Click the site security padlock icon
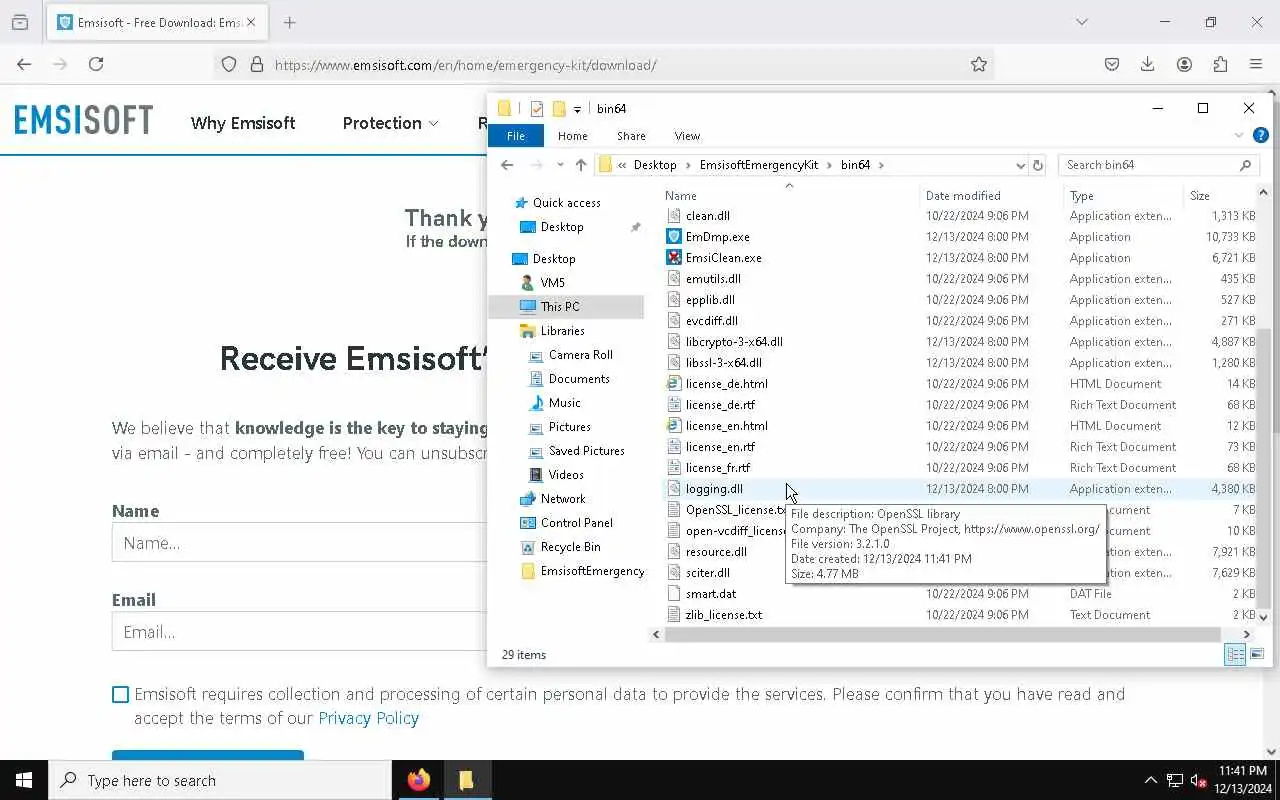 256,64
